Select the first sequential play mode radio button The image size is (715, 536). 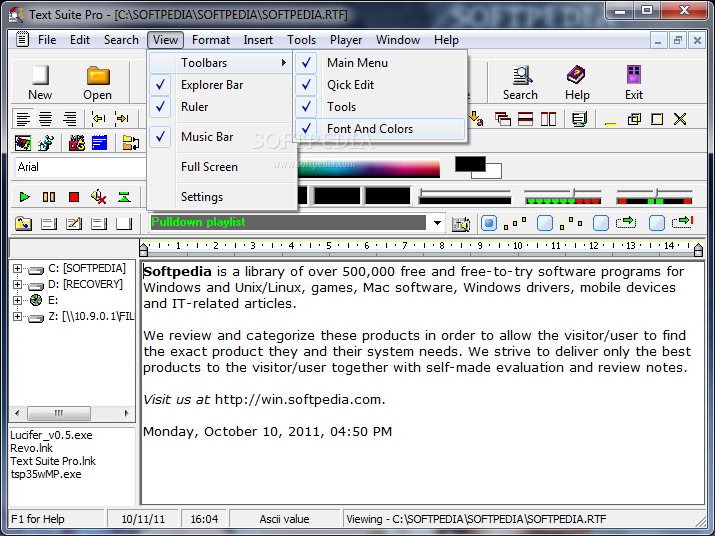coord(489,224)
